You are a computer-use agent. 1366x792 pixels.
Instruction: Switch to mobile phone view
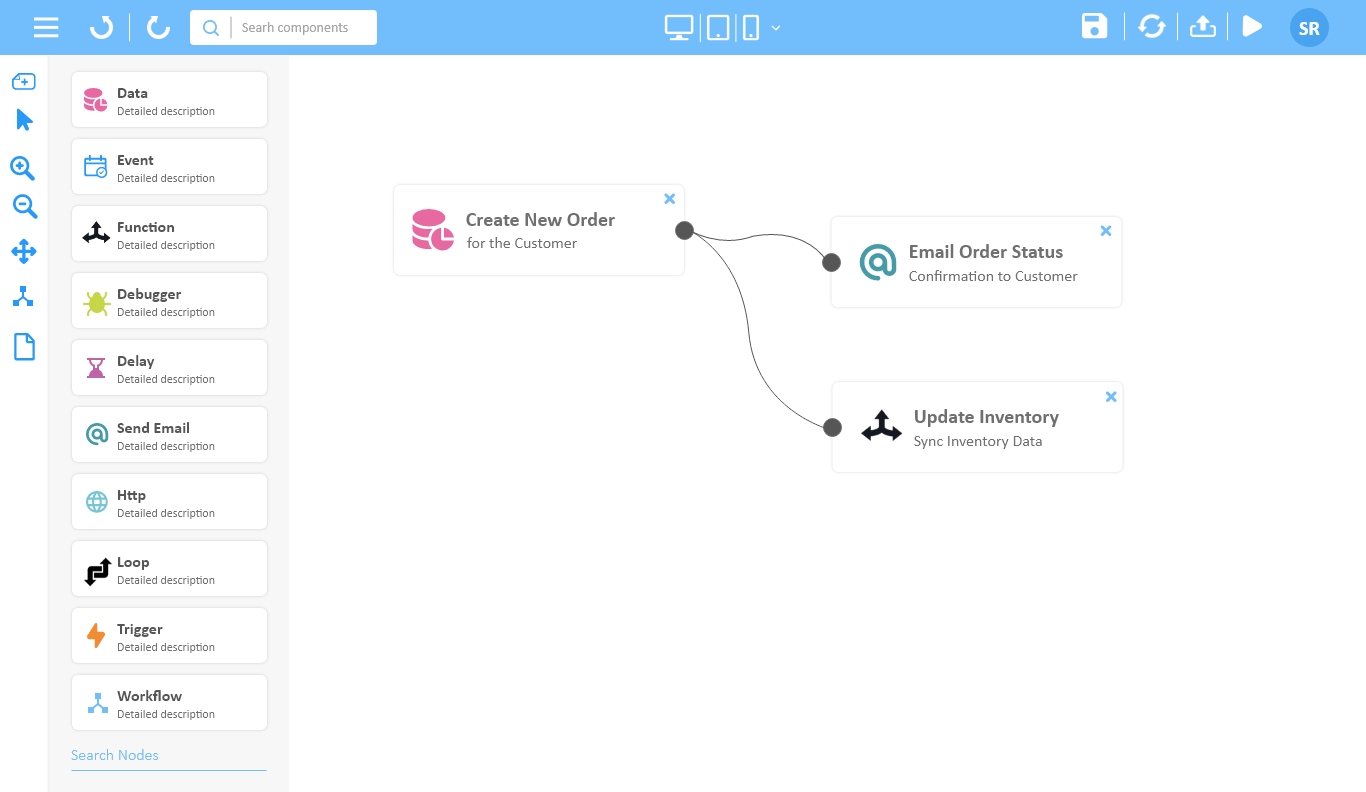[750, 28]
